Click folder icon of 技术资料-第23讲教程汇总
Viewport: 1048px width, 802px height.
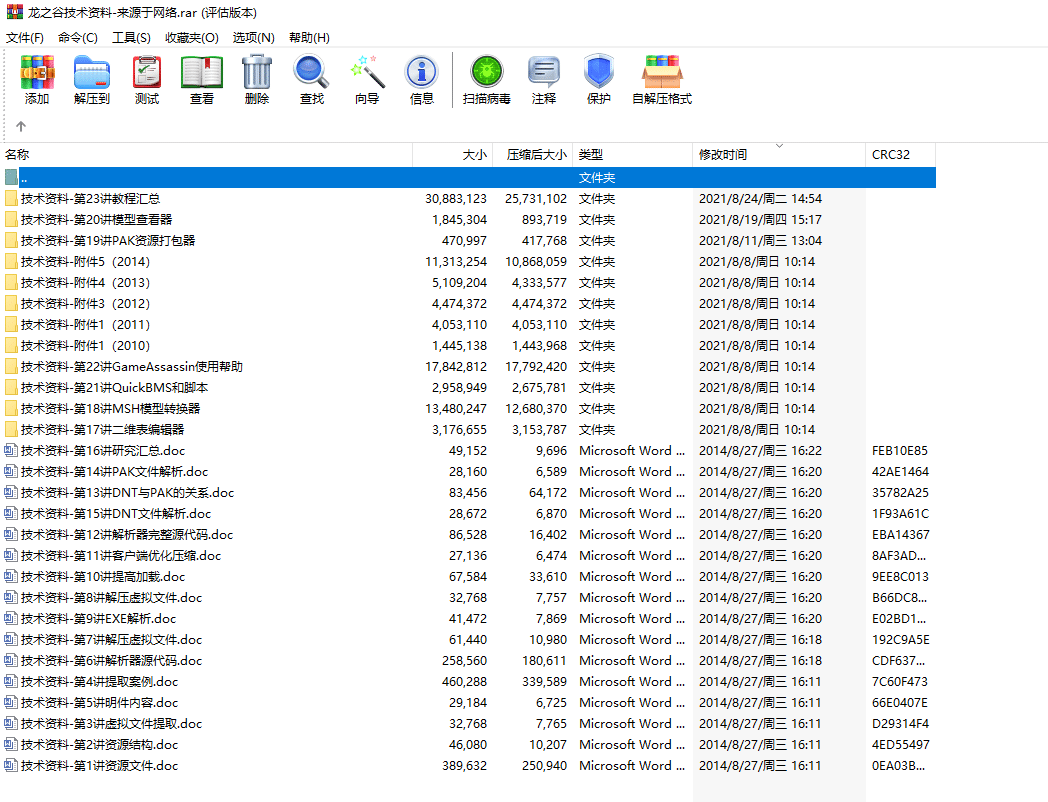(x=11, y=198)
